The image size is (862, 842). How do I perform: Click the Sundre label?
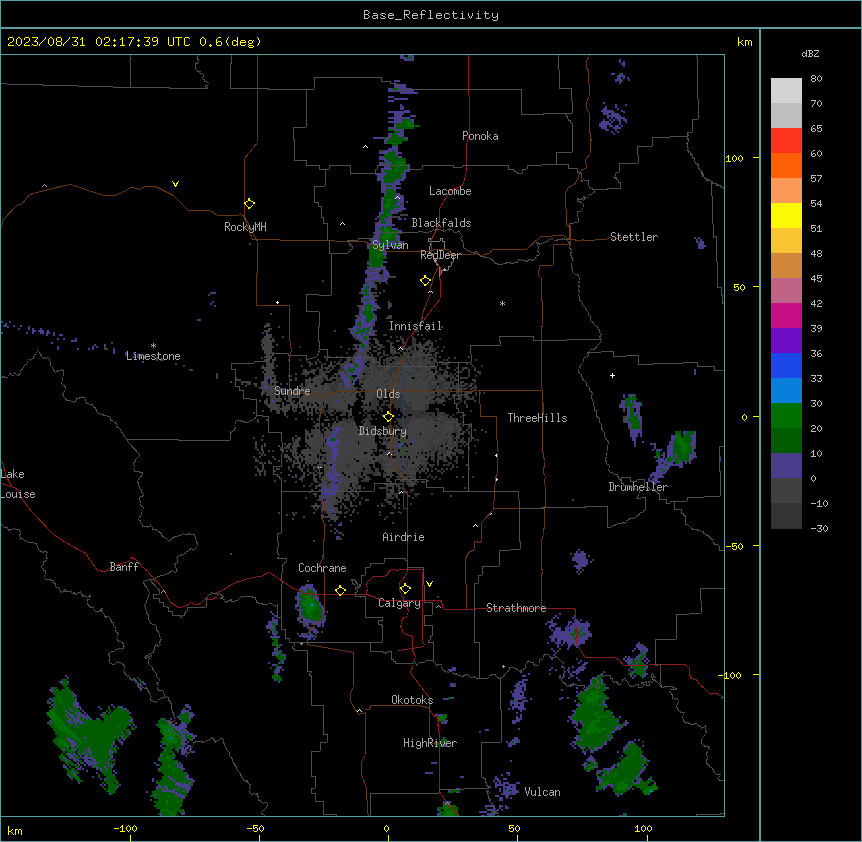(292, 391)
